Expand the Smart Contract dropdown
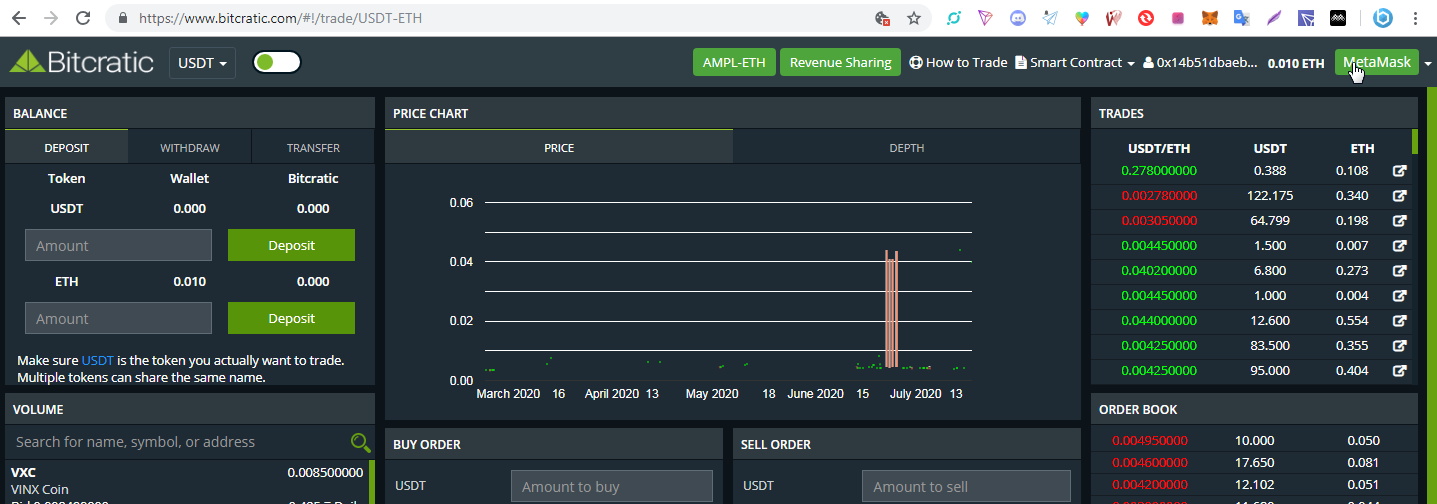The height and width of the screenshot is (504, 1437). [x=1074, y=62]
